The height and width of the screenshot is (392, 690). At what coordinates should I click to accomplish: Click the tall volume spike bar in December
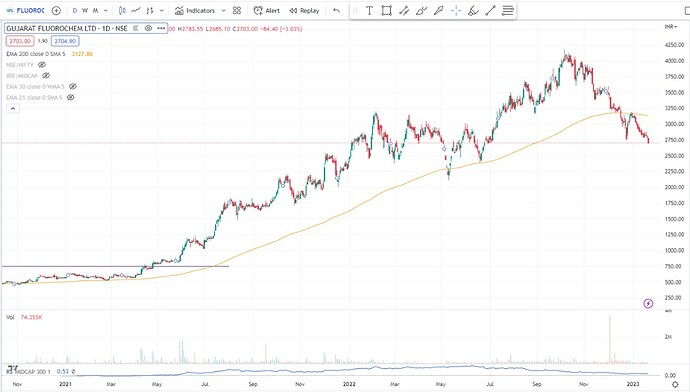click(610, 339)
